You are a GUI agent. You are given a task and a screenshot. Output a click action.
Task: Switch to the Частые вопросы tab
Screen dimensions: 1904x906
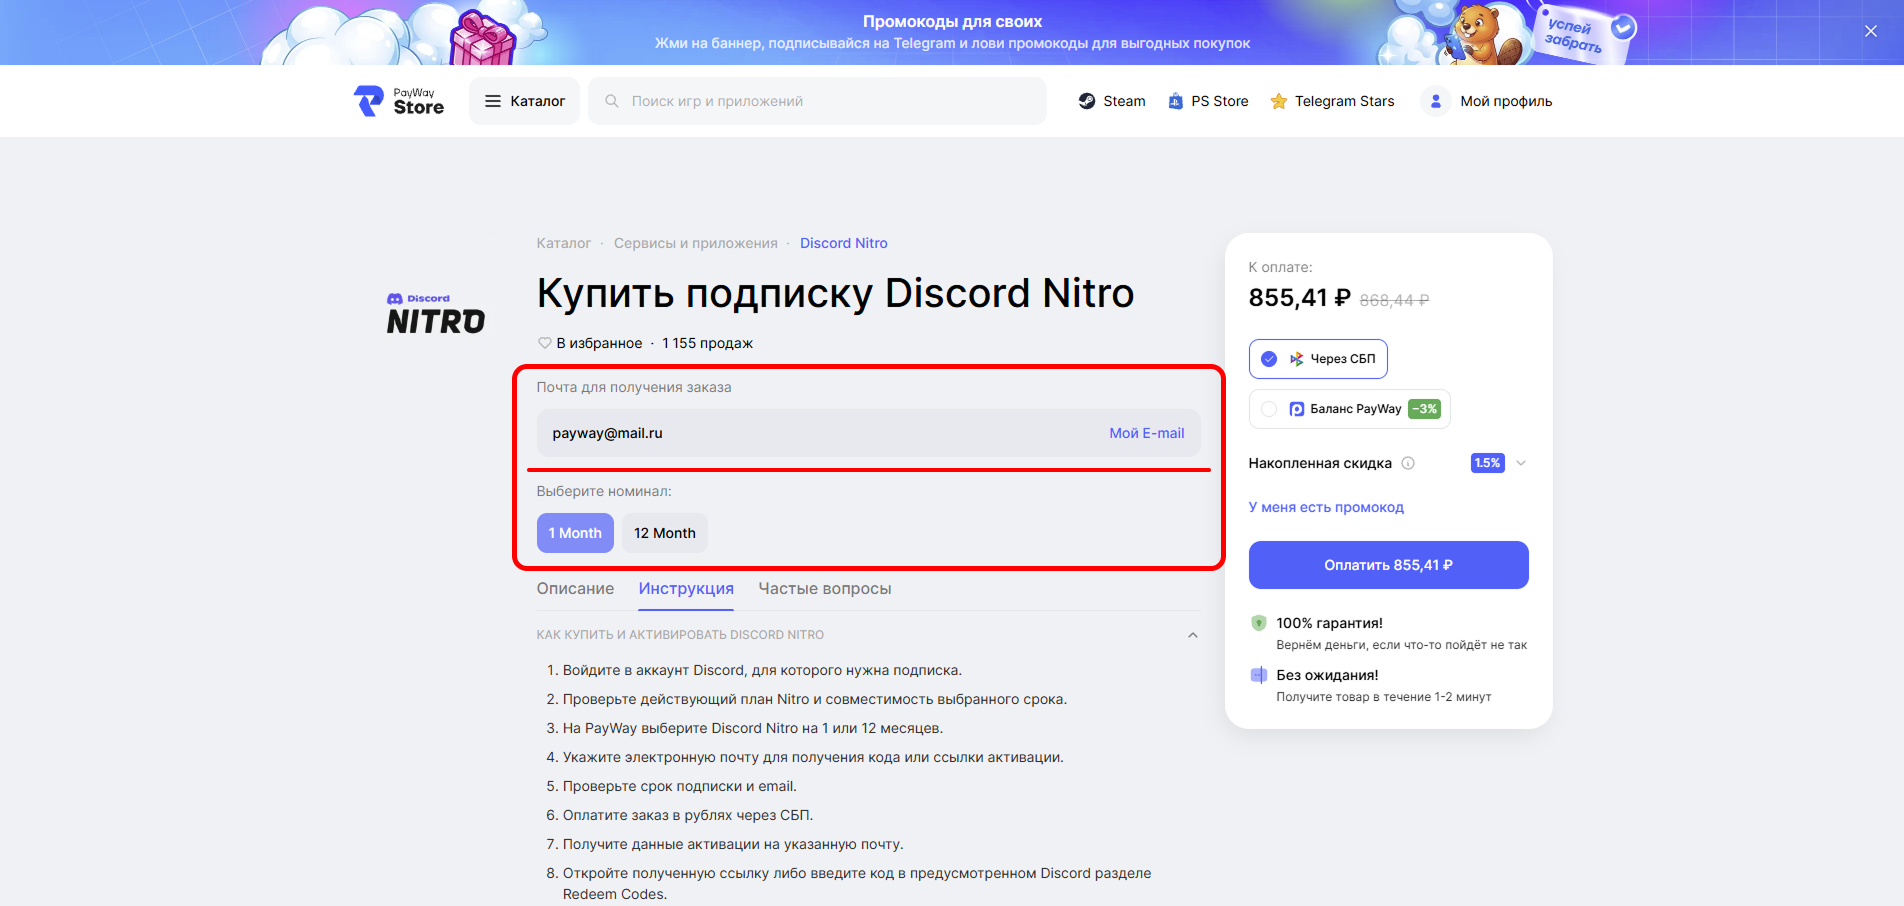point(825,589)
